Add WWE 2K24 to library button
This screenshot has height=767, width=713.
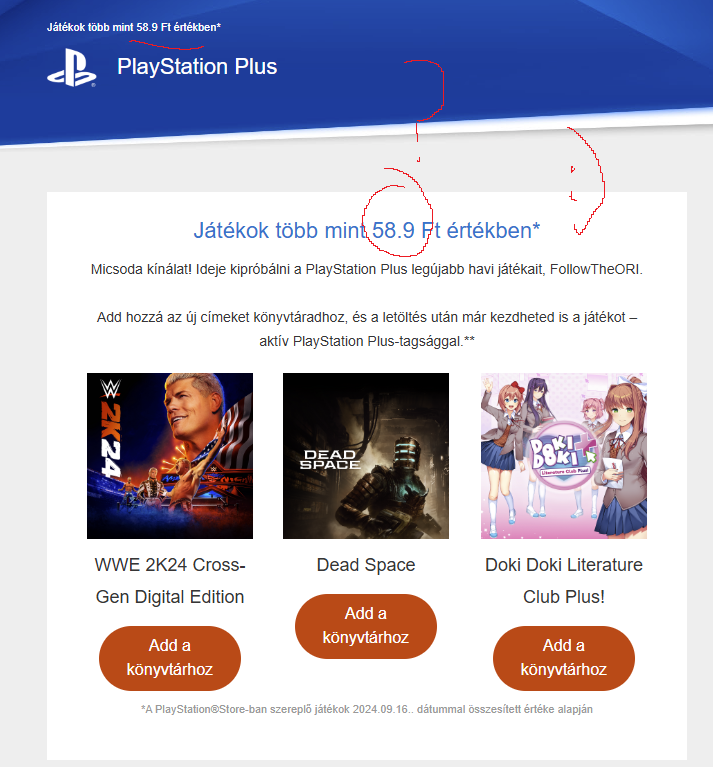pyautogui.click(x=170, y=658)
